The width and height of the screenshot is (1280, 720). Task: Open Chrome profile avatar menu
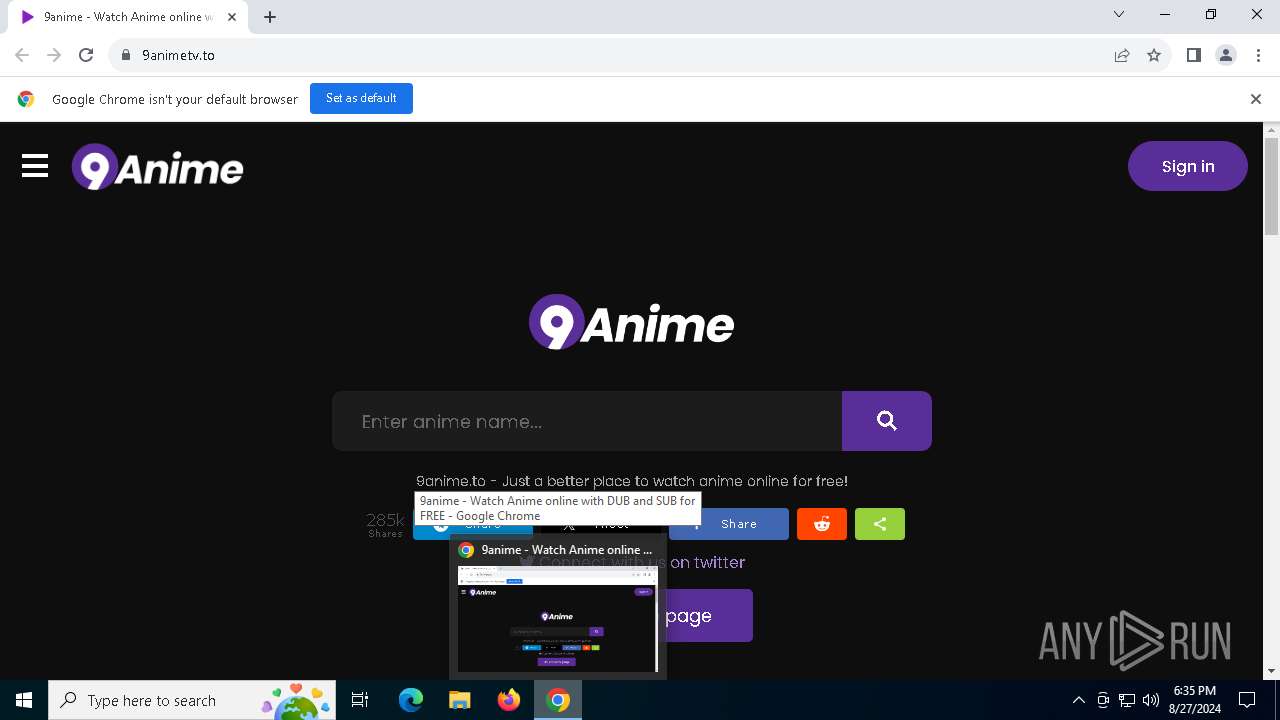tap(1226, 55)
